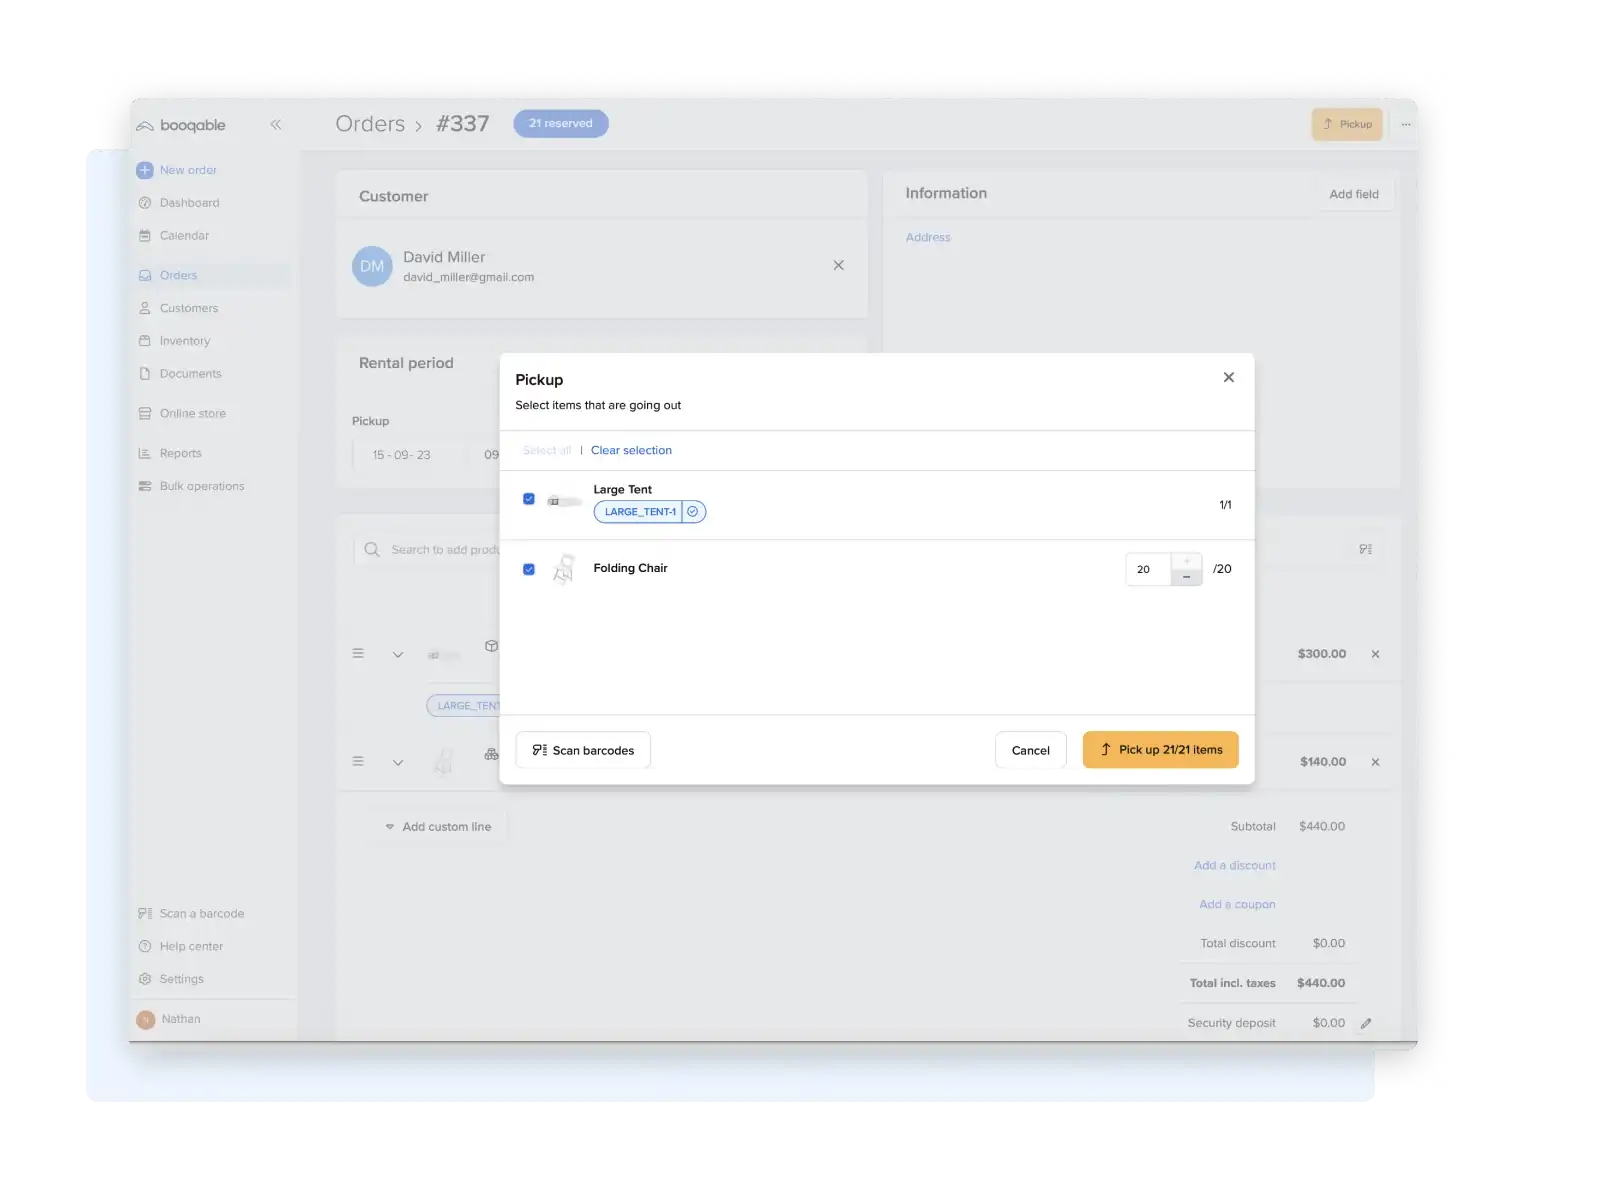Uncheck the Folding Chair checkbox
This screenshot has width=1600, height=1200.
tap(529, 569)
